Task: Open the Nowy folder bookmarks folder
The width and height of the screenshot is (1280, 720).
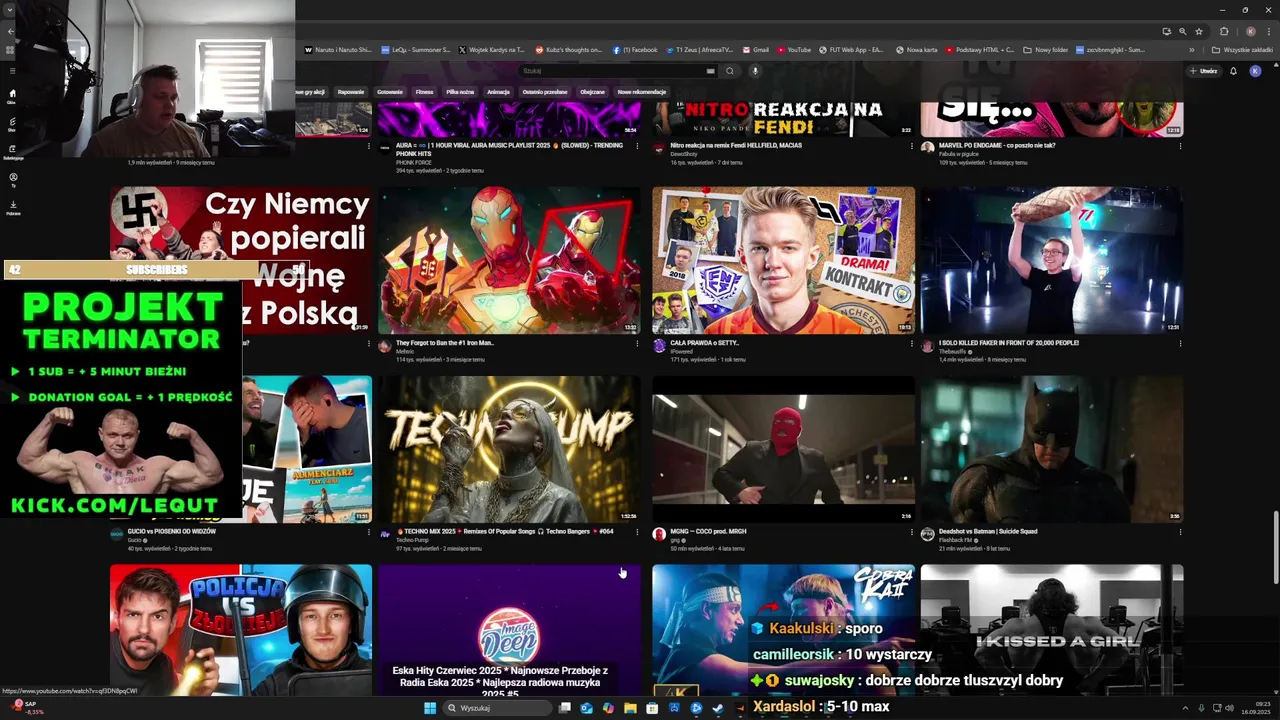Action: tap(1046, 49)
